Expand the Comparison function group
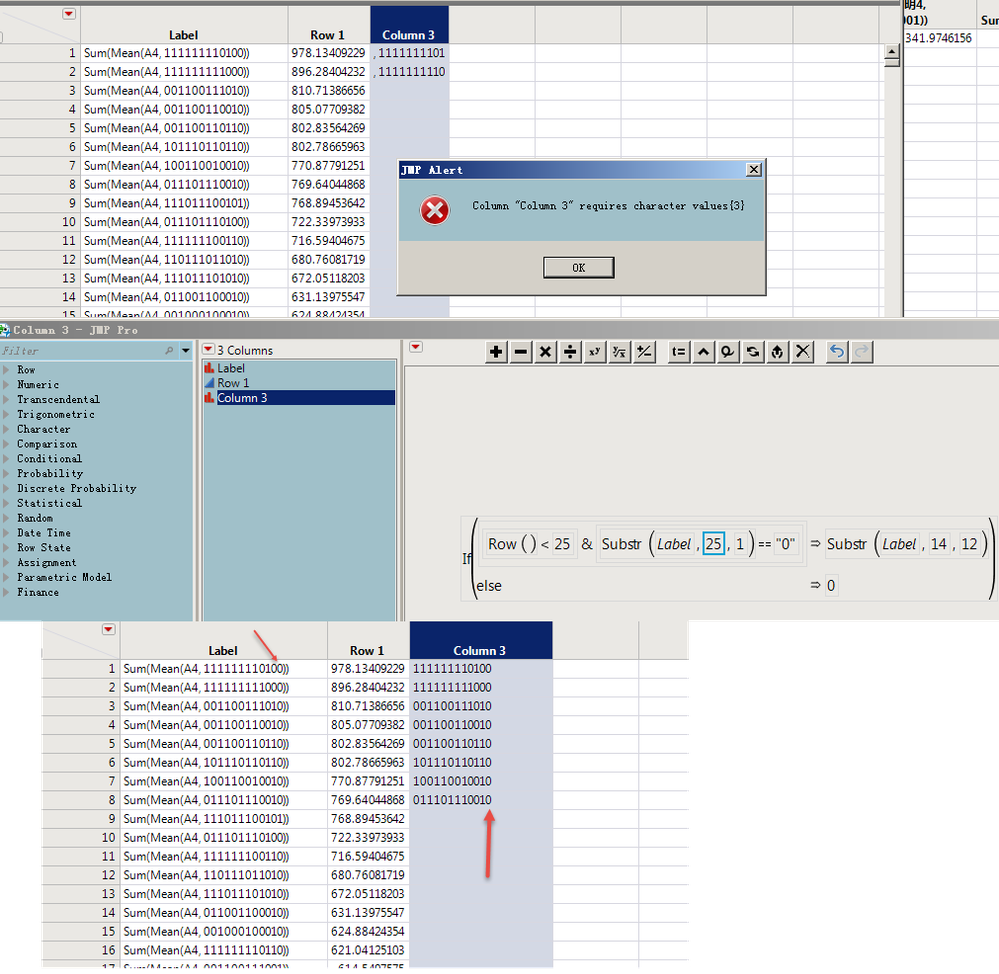The width and height of the screenshot is (999, 974). click(6, 443)
